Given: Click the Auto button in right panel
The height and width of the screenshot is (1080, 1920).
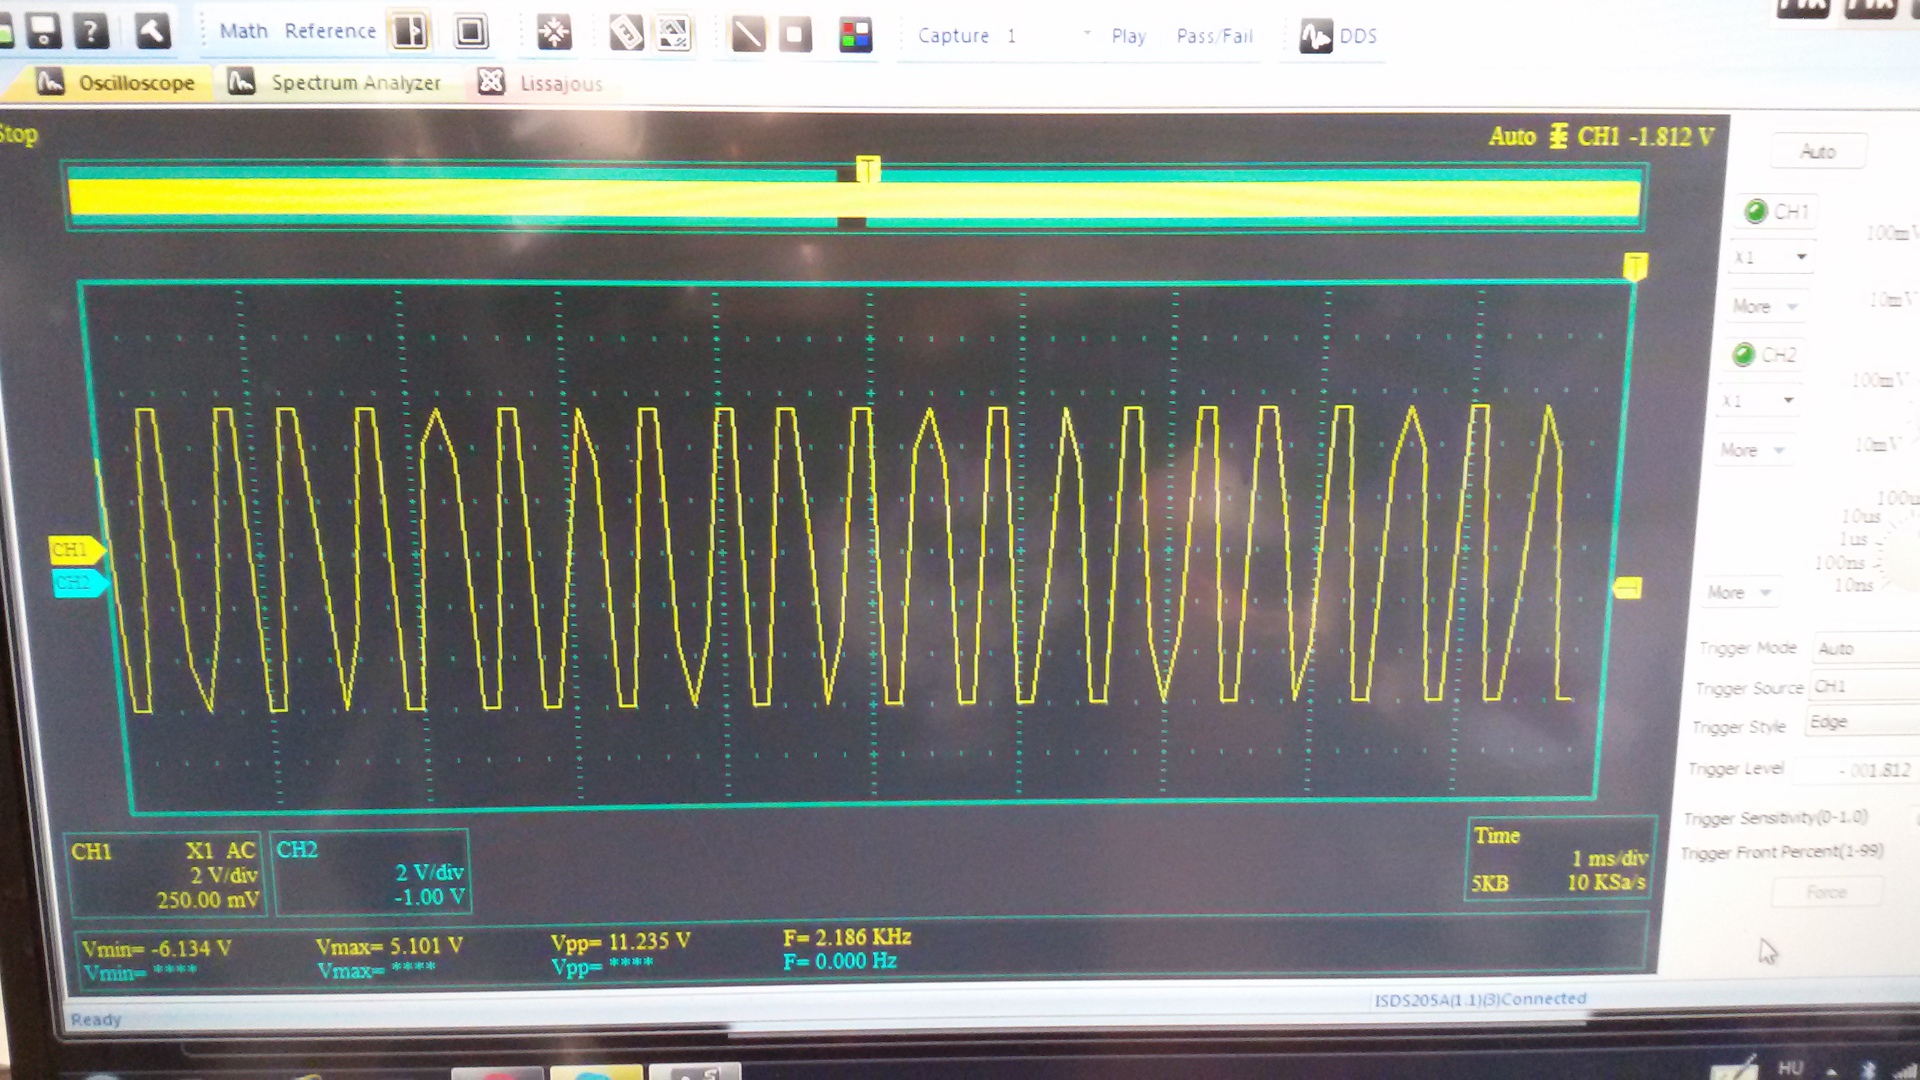Looking at the screenshot, I should click(x=1818, y=152).
